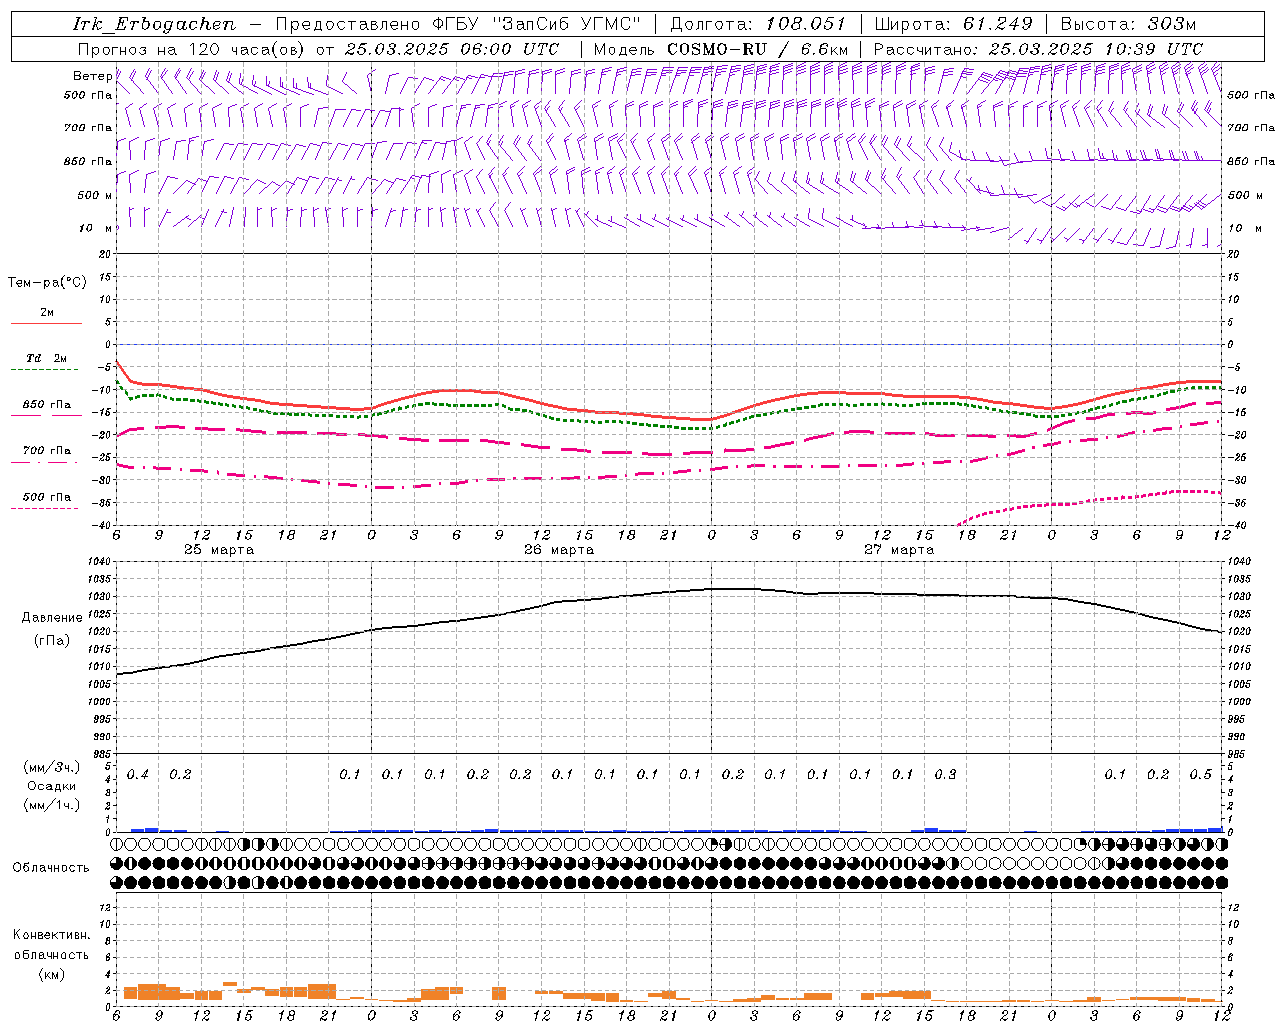Image resolution: width=1280 pixels, height=1024 pixels.
Task: Click 'Прогноз на 120 часа(ов)' forecast length text
Action: tap(192, 49)
